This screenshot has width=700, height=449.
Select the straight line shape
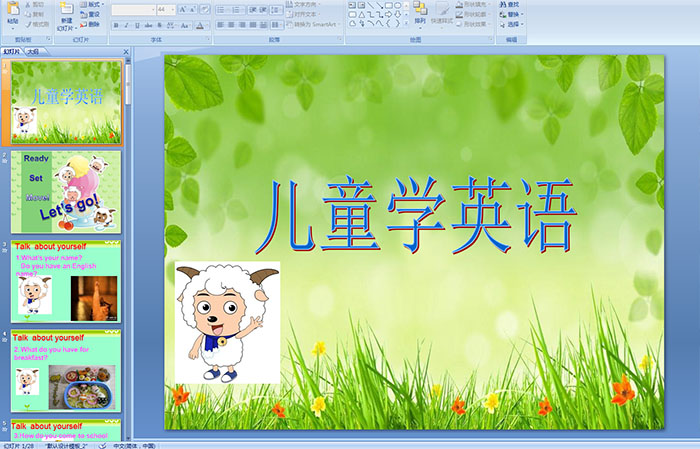point(371,5)
